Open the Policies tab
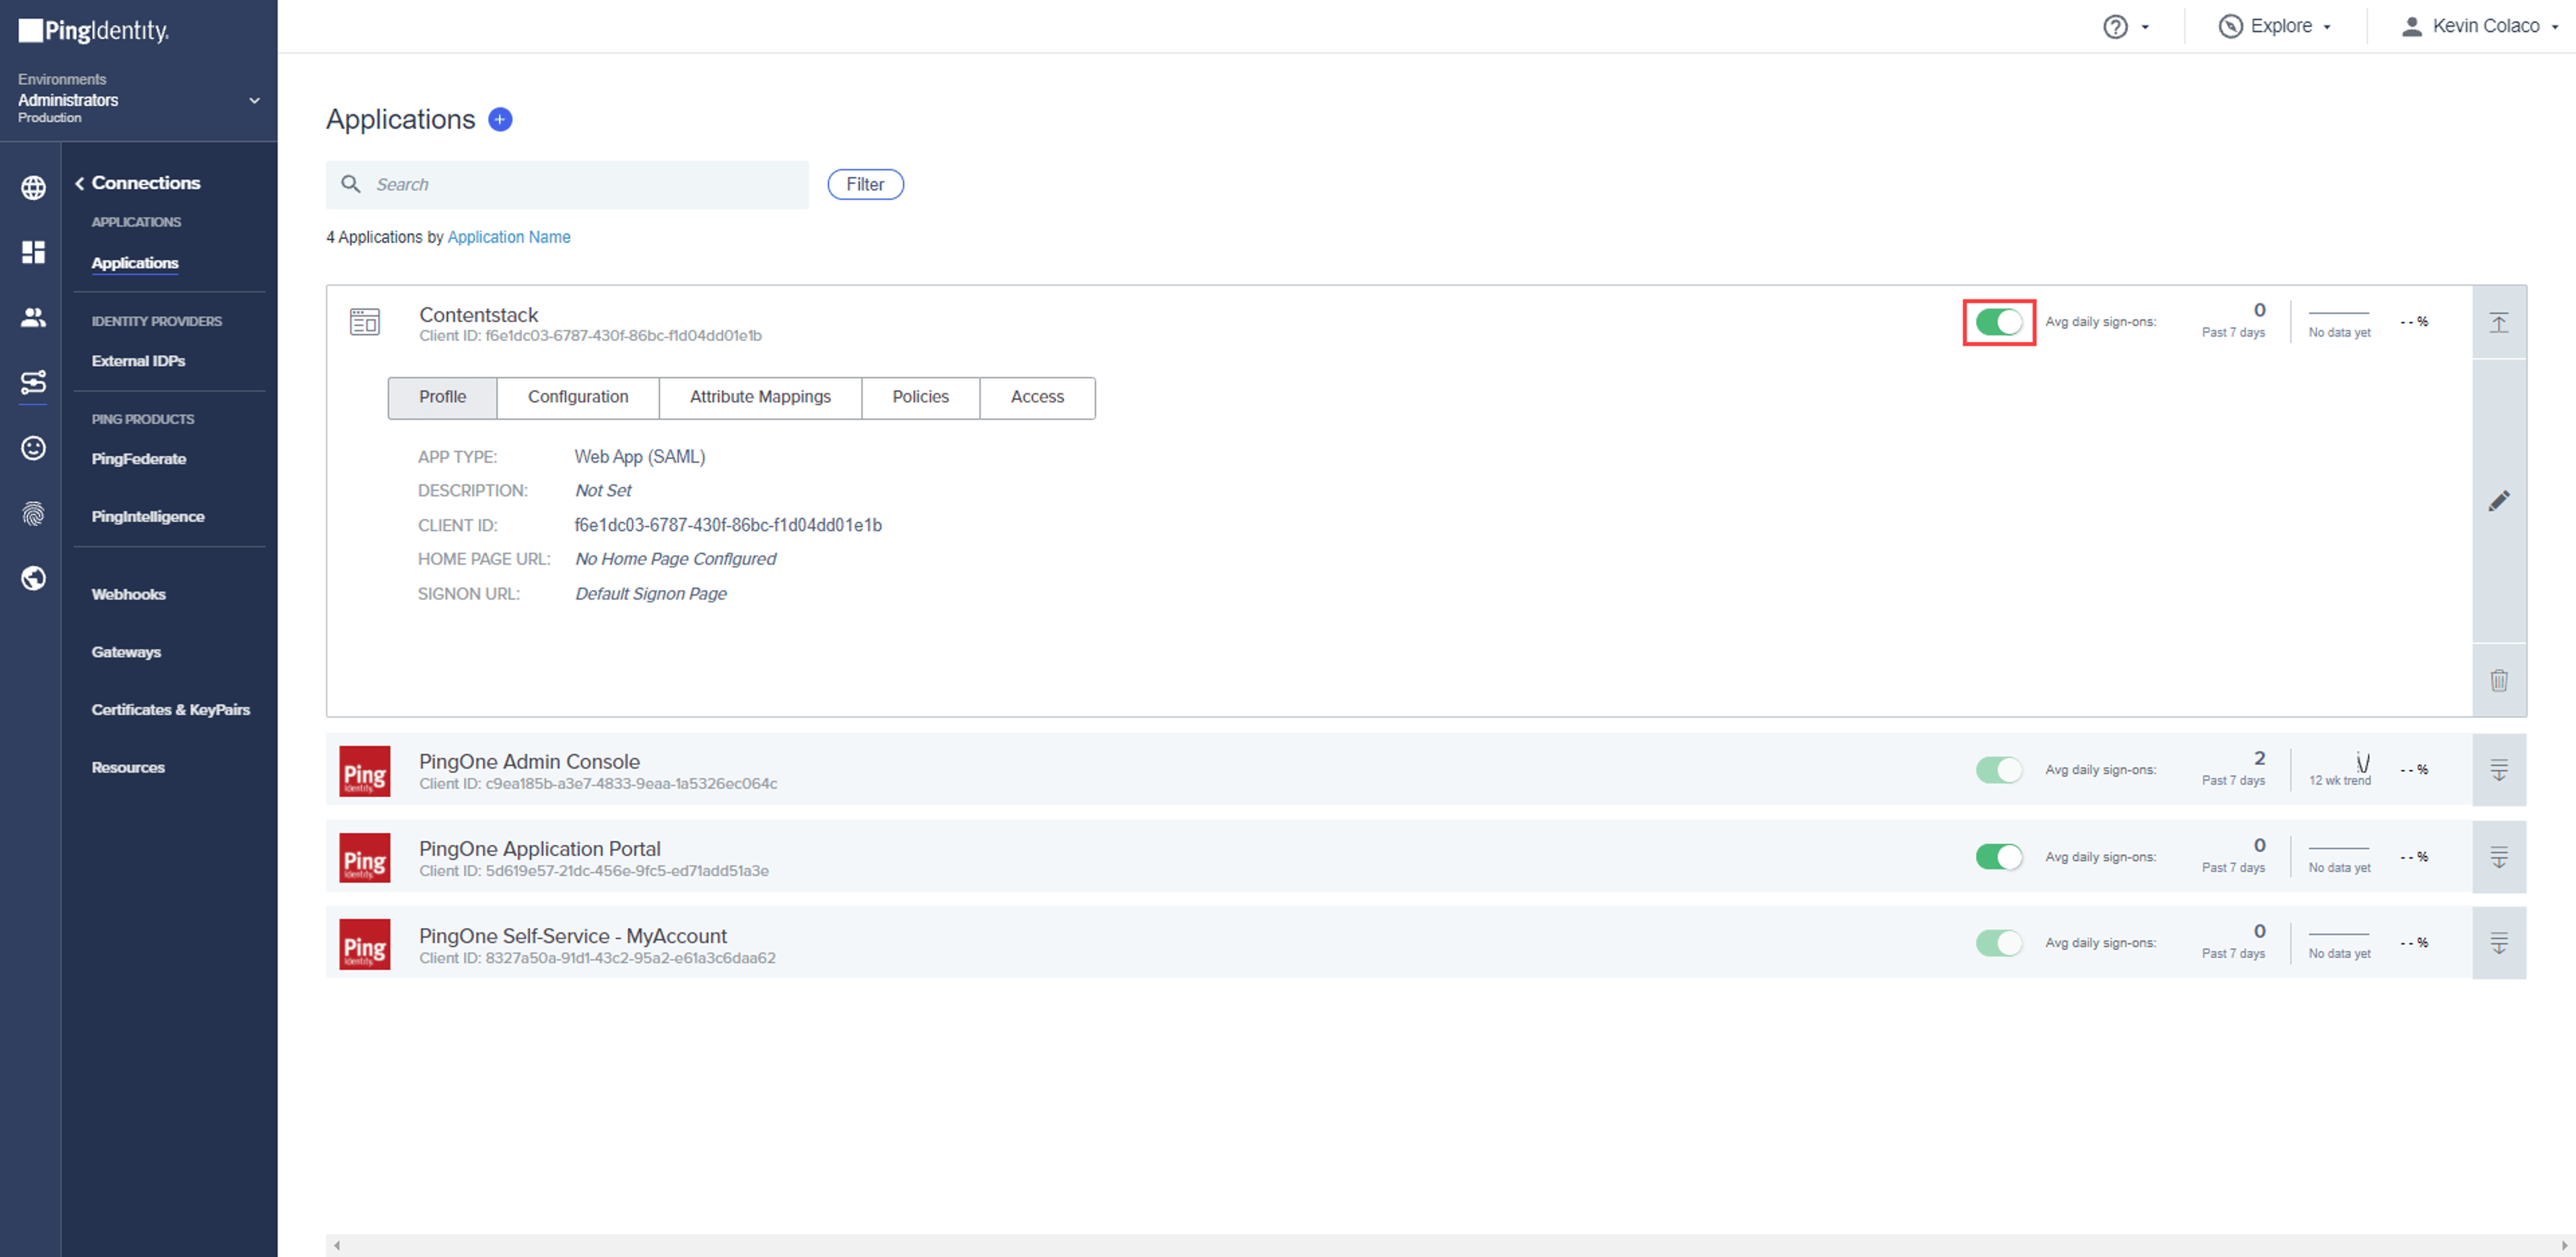Screen dimensions: 2576x1257 click(x=920, y=398)
